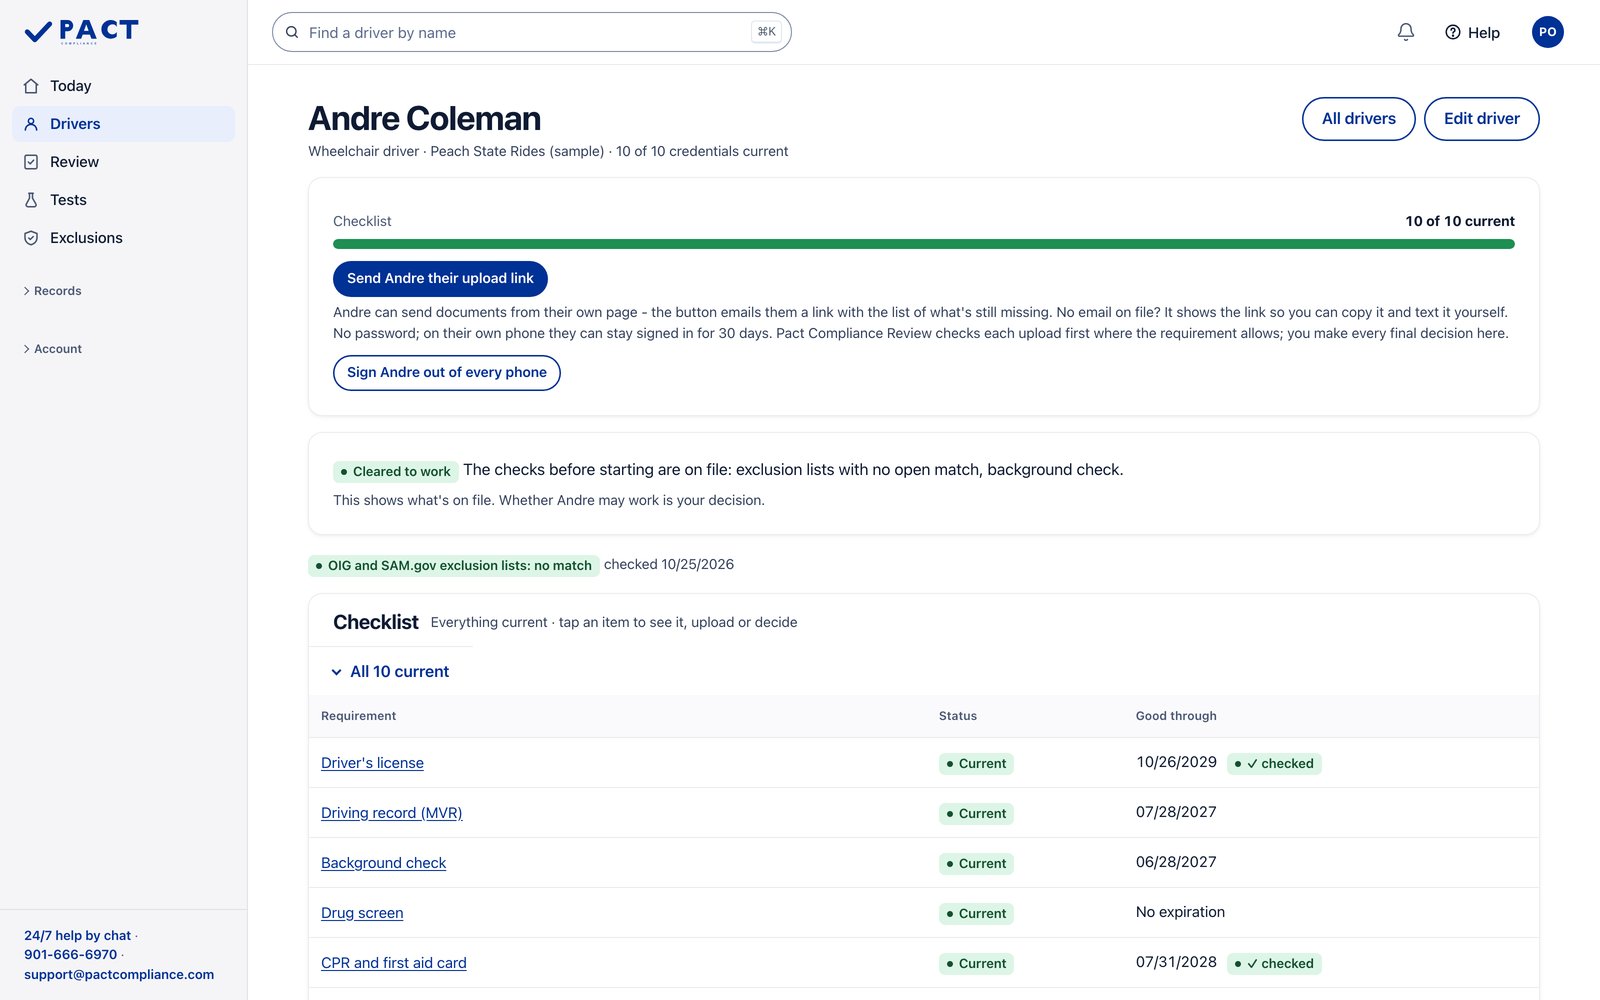This screenshot has height=1000, width=1600.
Task: Collapse the All 10 current group
Action: (390, 672)
